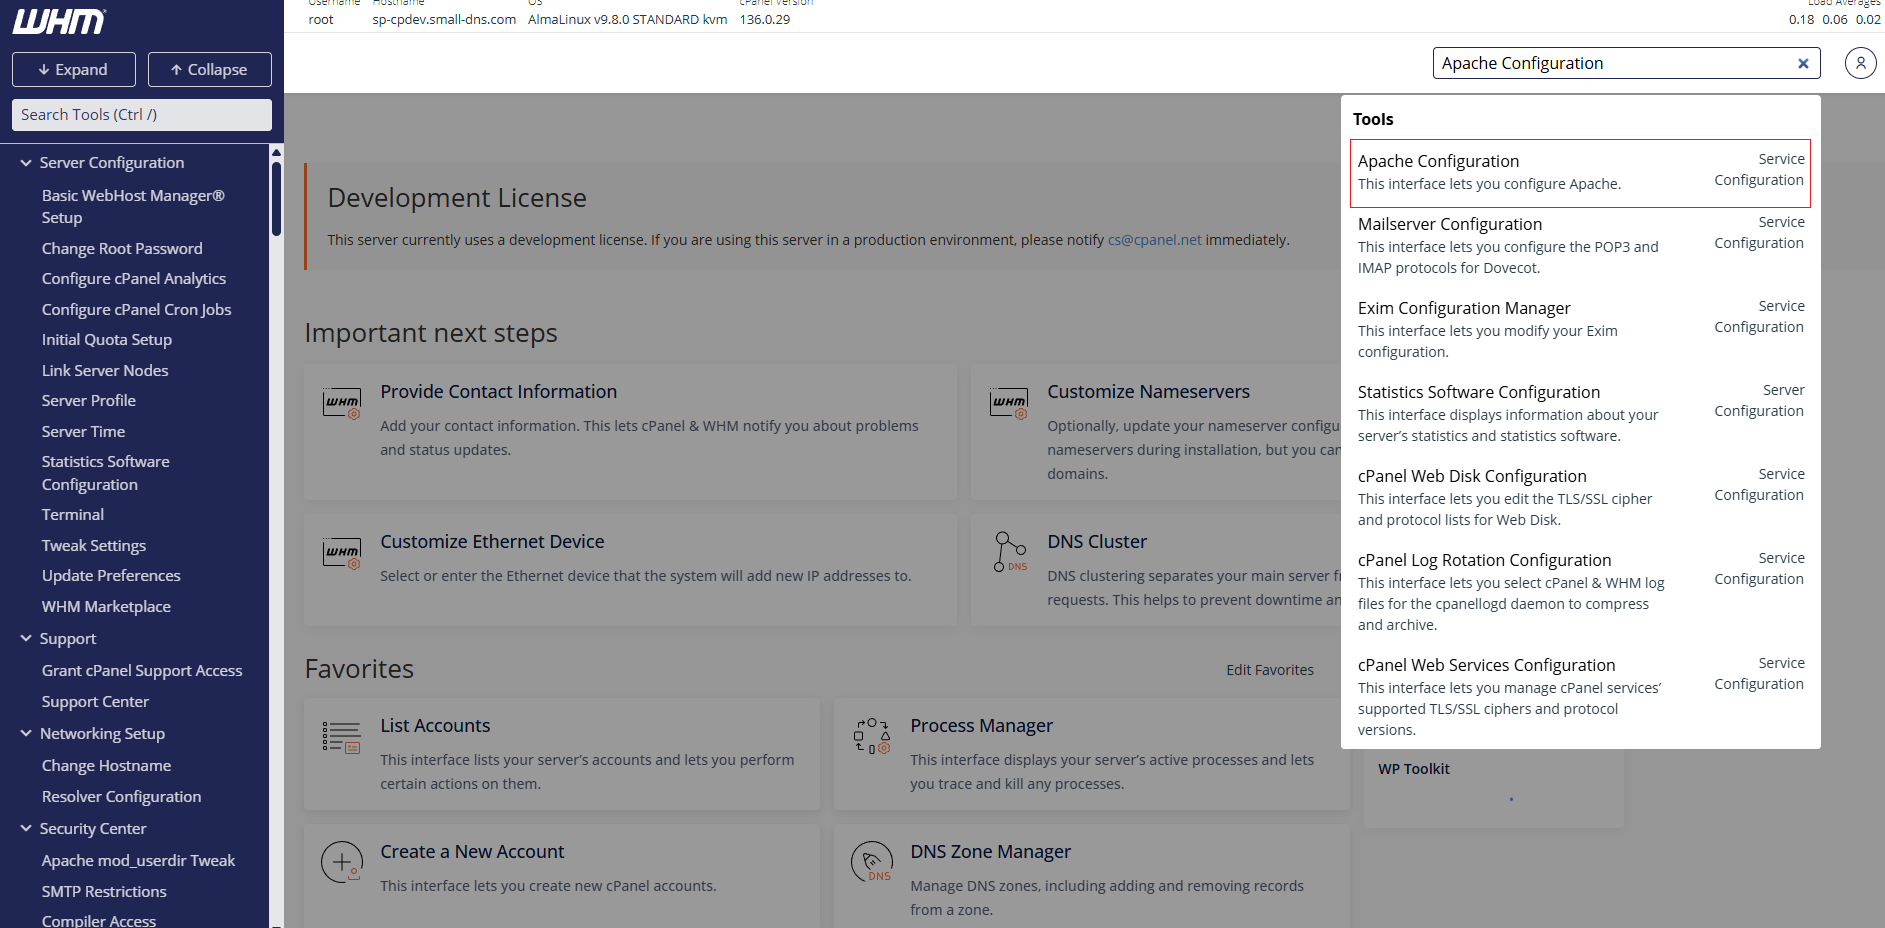This screenshot has width=1885, height=928.
Task: Open Configure cPanel Cron Jobs
Action: tap(136, 309)
